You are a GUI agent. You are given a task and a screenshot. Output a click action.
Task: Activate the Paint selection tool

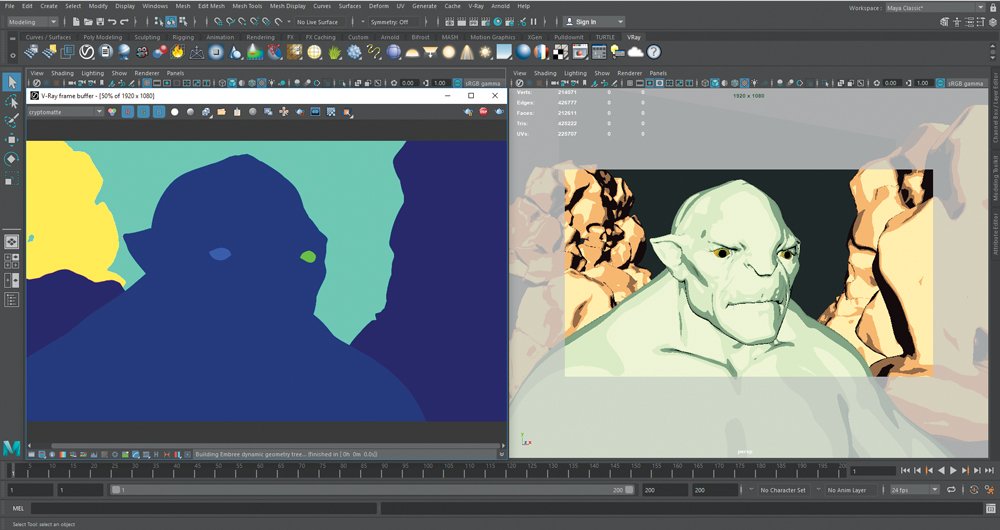[11, 121]
